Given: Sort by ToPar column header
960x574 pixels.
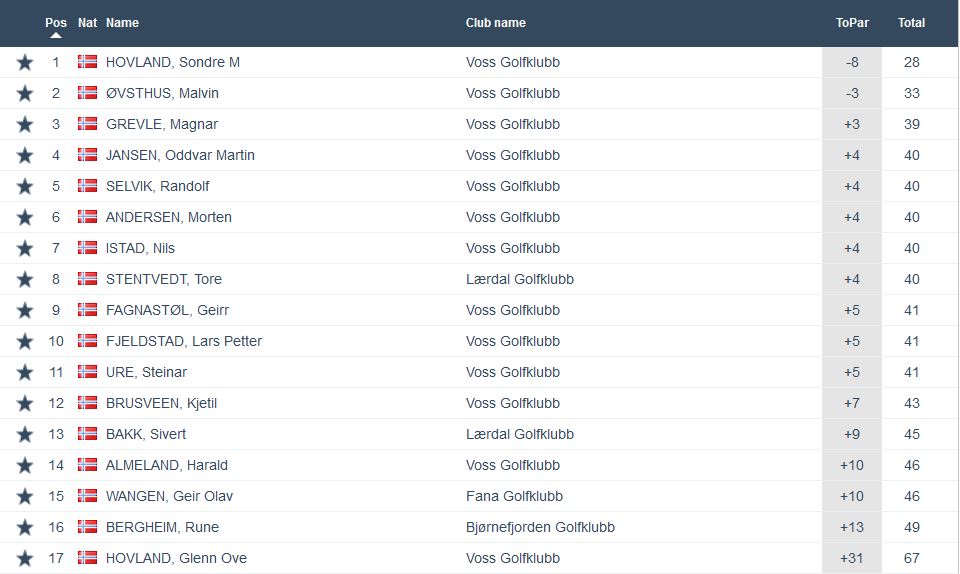Looking at the screenshot, I should [852, 23].
